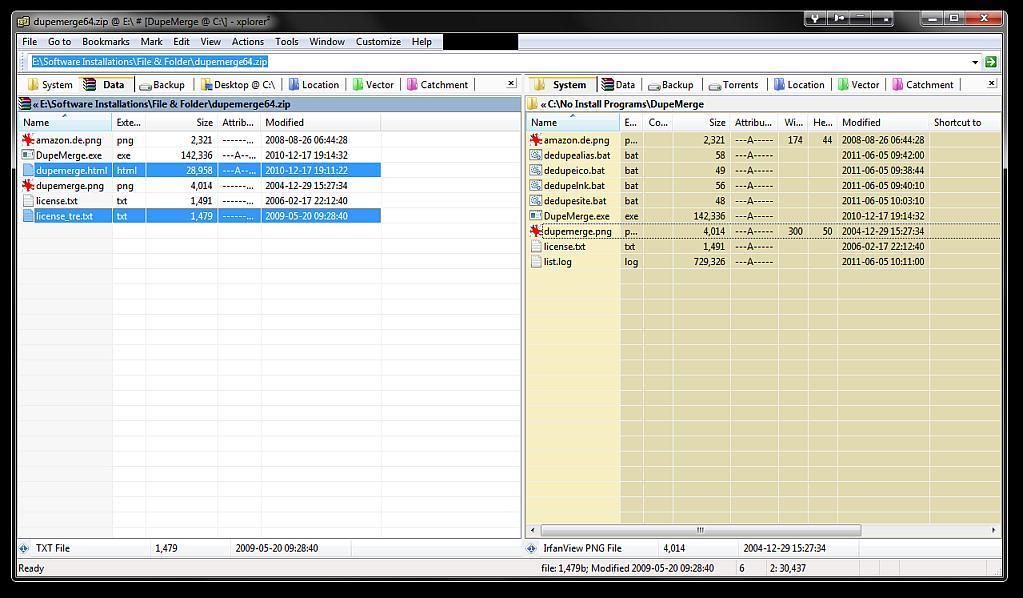Screen dimensions: 1023x598
Task: Click the folder icon in right pane path header
Action: (x=532, y=104)
